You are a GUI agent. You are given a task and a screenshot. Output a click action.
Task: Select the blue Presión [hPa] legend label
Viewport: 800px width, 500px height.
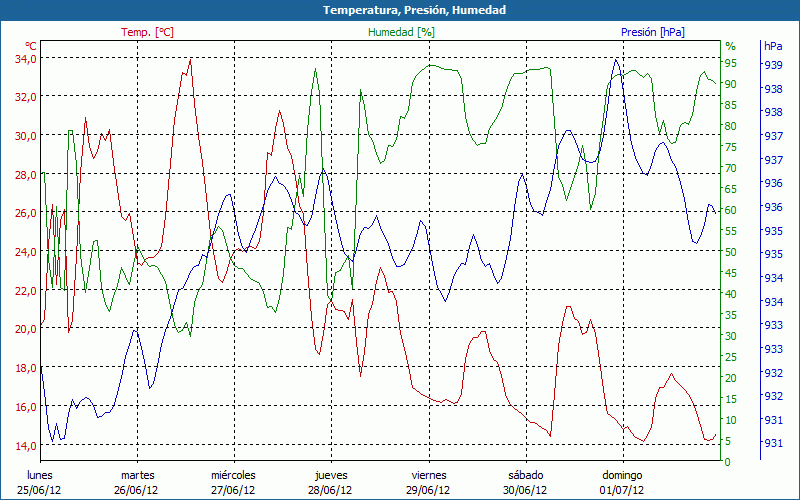coord(652,32)
